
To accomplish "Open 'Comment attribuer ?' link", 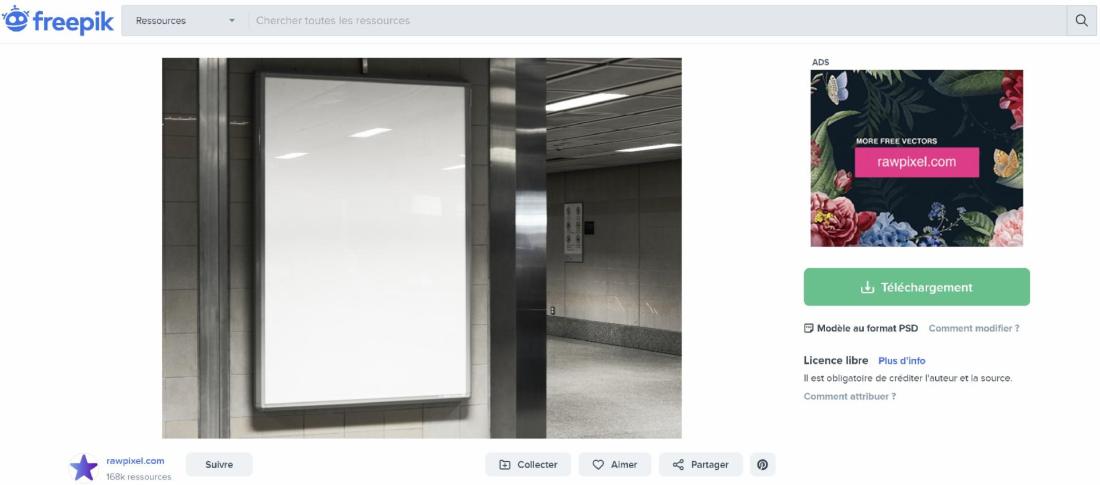I will pos(850,397).
